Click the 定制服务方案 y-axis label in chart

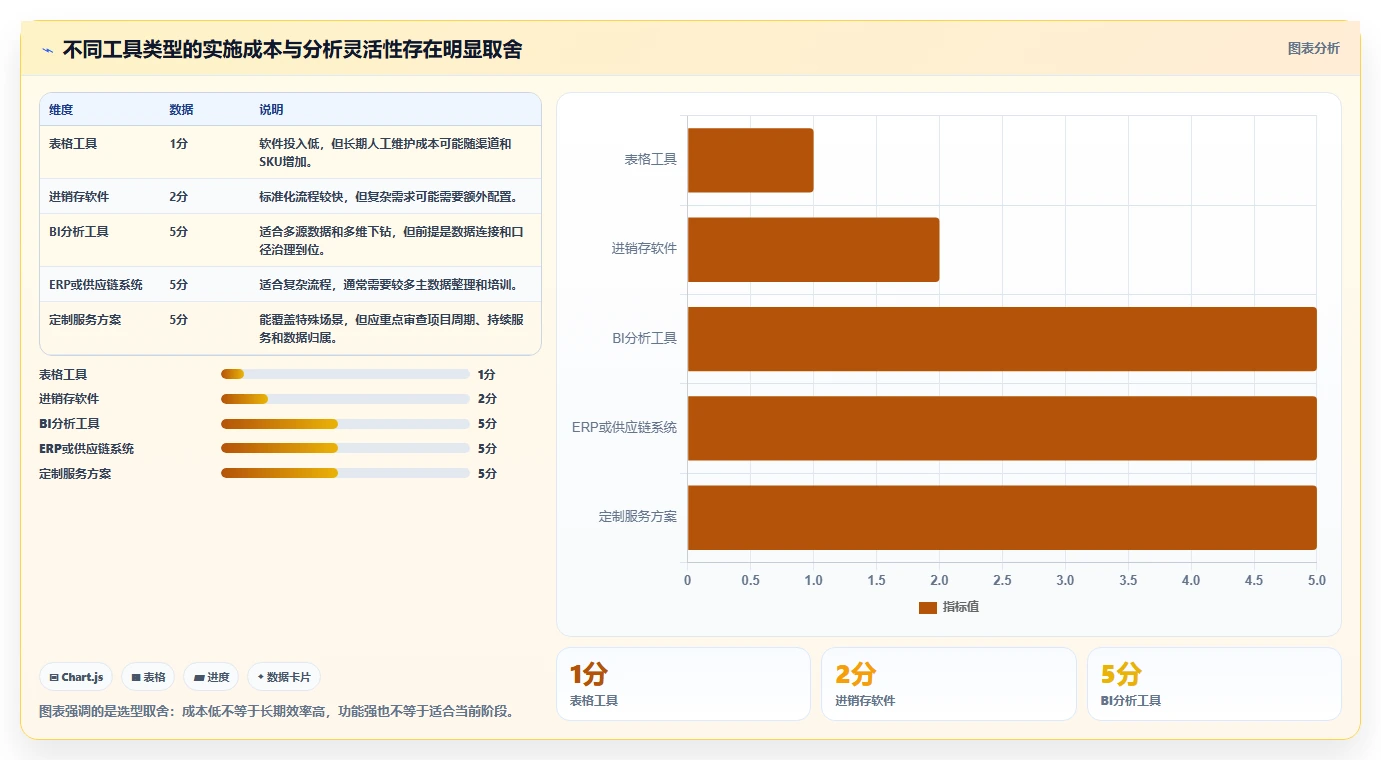[x=638, y=517]
